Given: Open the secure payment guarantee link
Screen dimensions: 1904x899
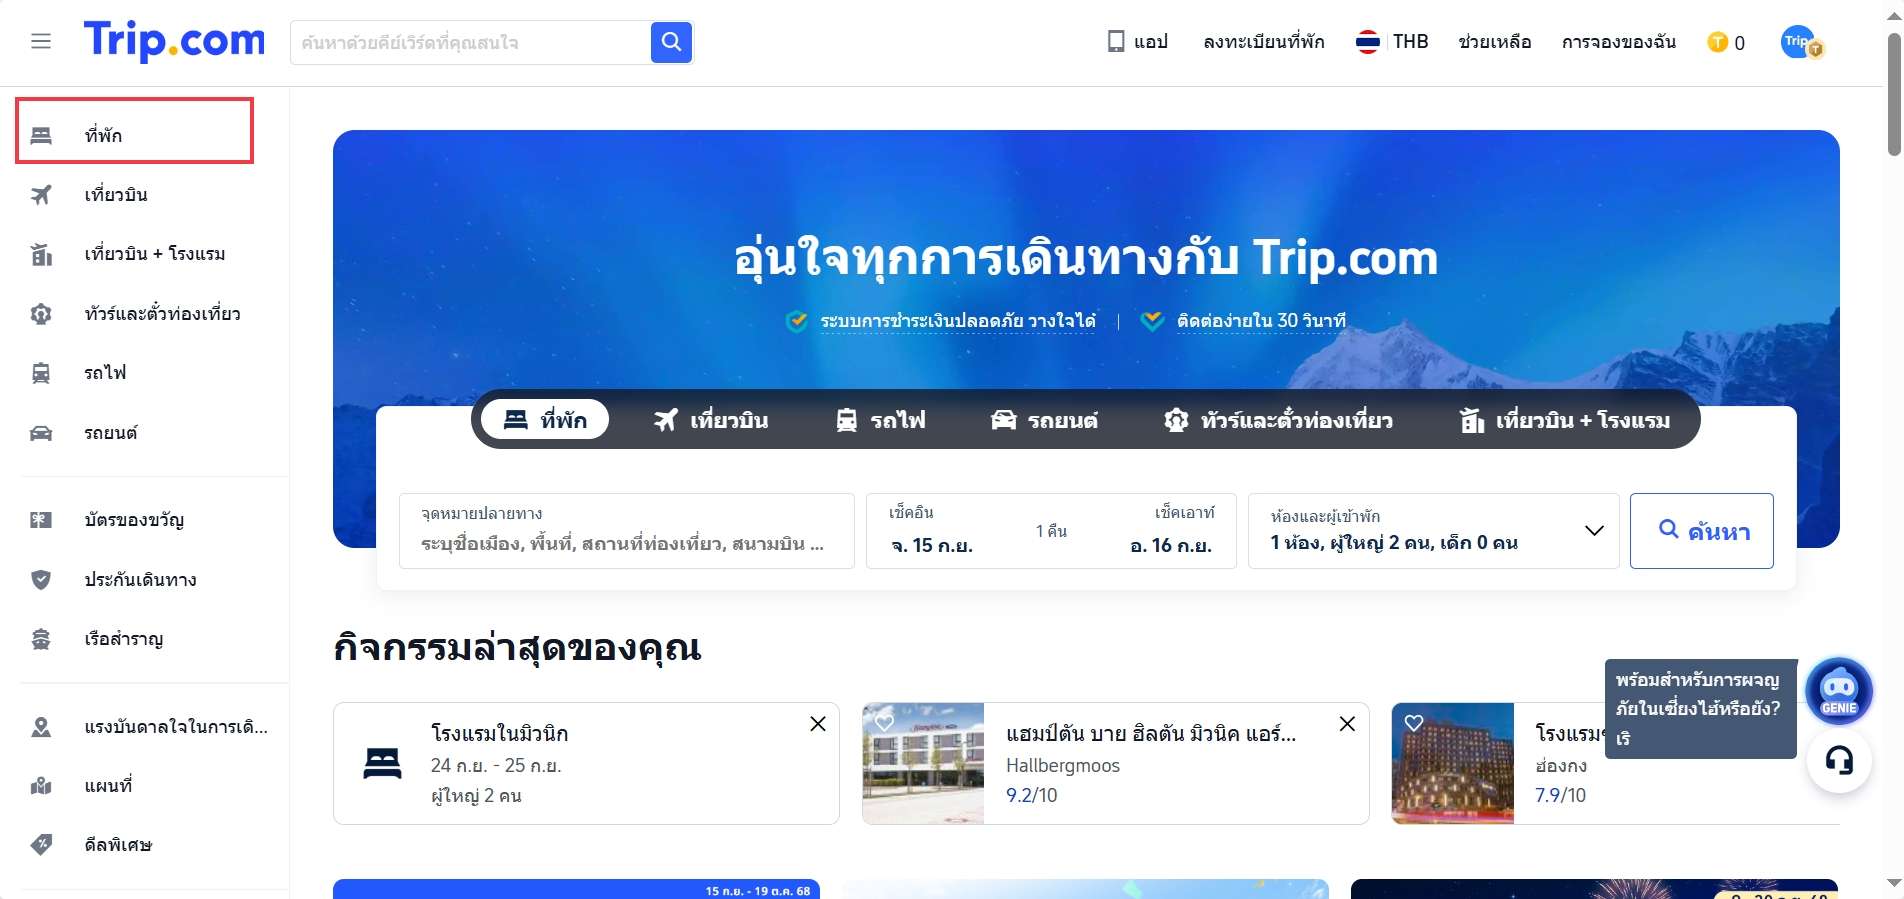Looking at the screenshot, I should pyautogui.click(x=958, y=321).
